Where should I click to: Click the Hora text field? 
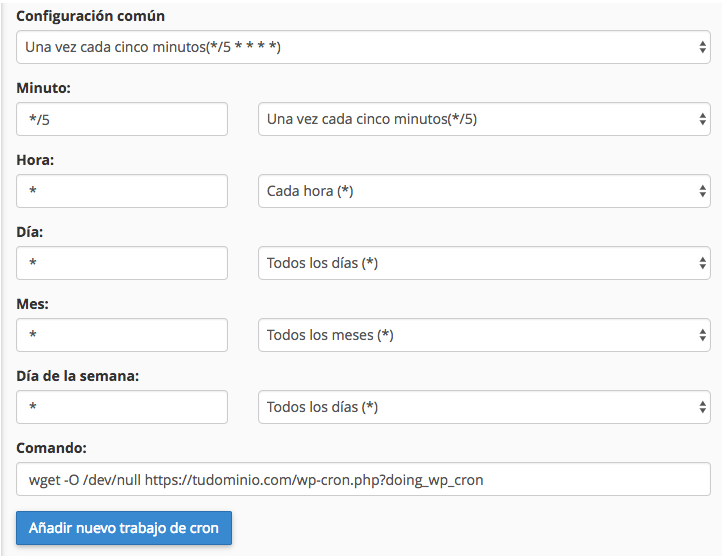[122, 191]
